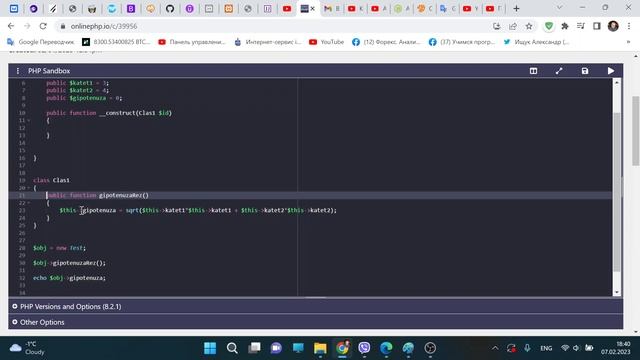Screen dimensions: 640x360
Task: Open Google Переводчик bookmark
Action: point(40,42)
